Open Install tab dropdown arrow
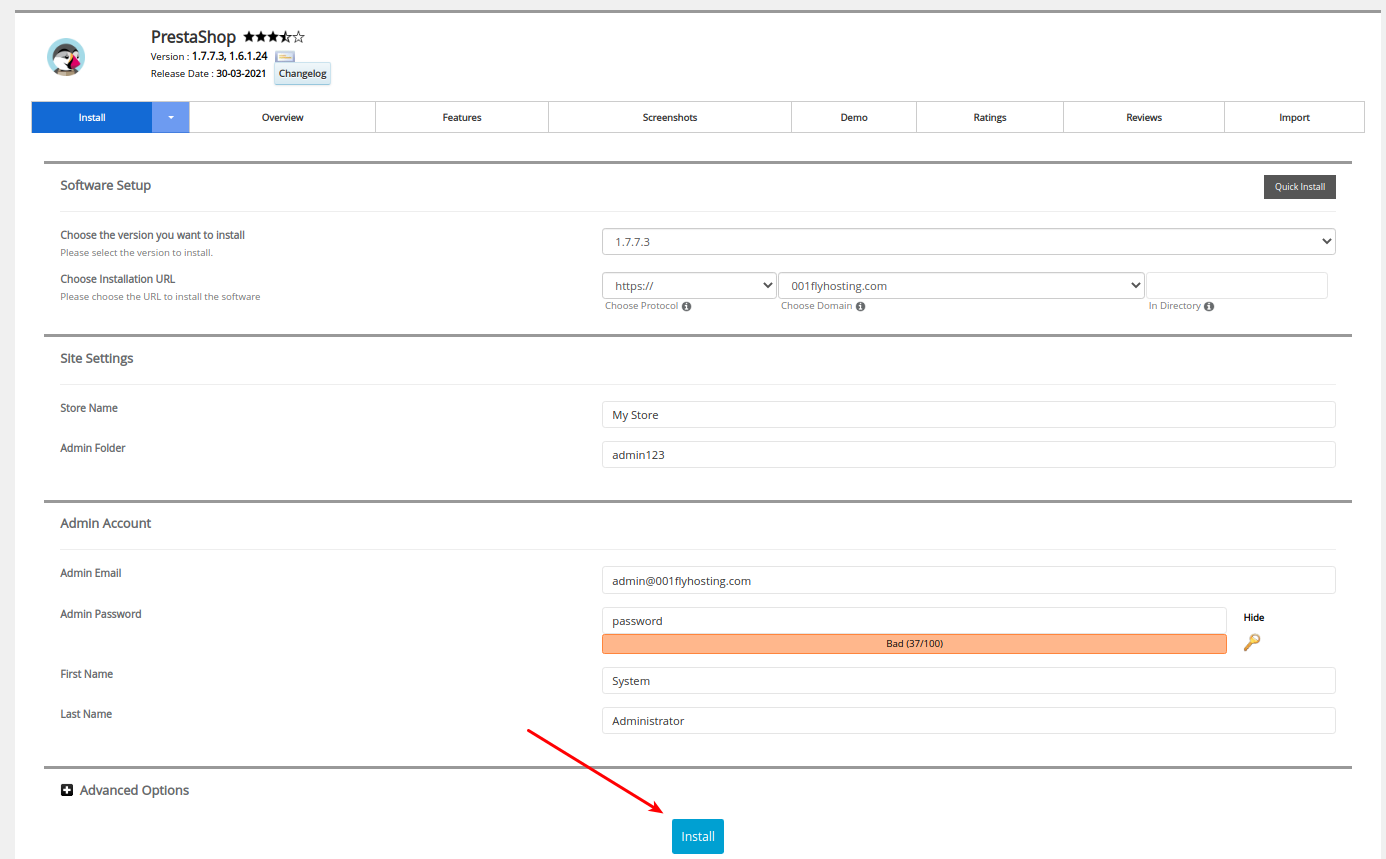 [171, 117]
